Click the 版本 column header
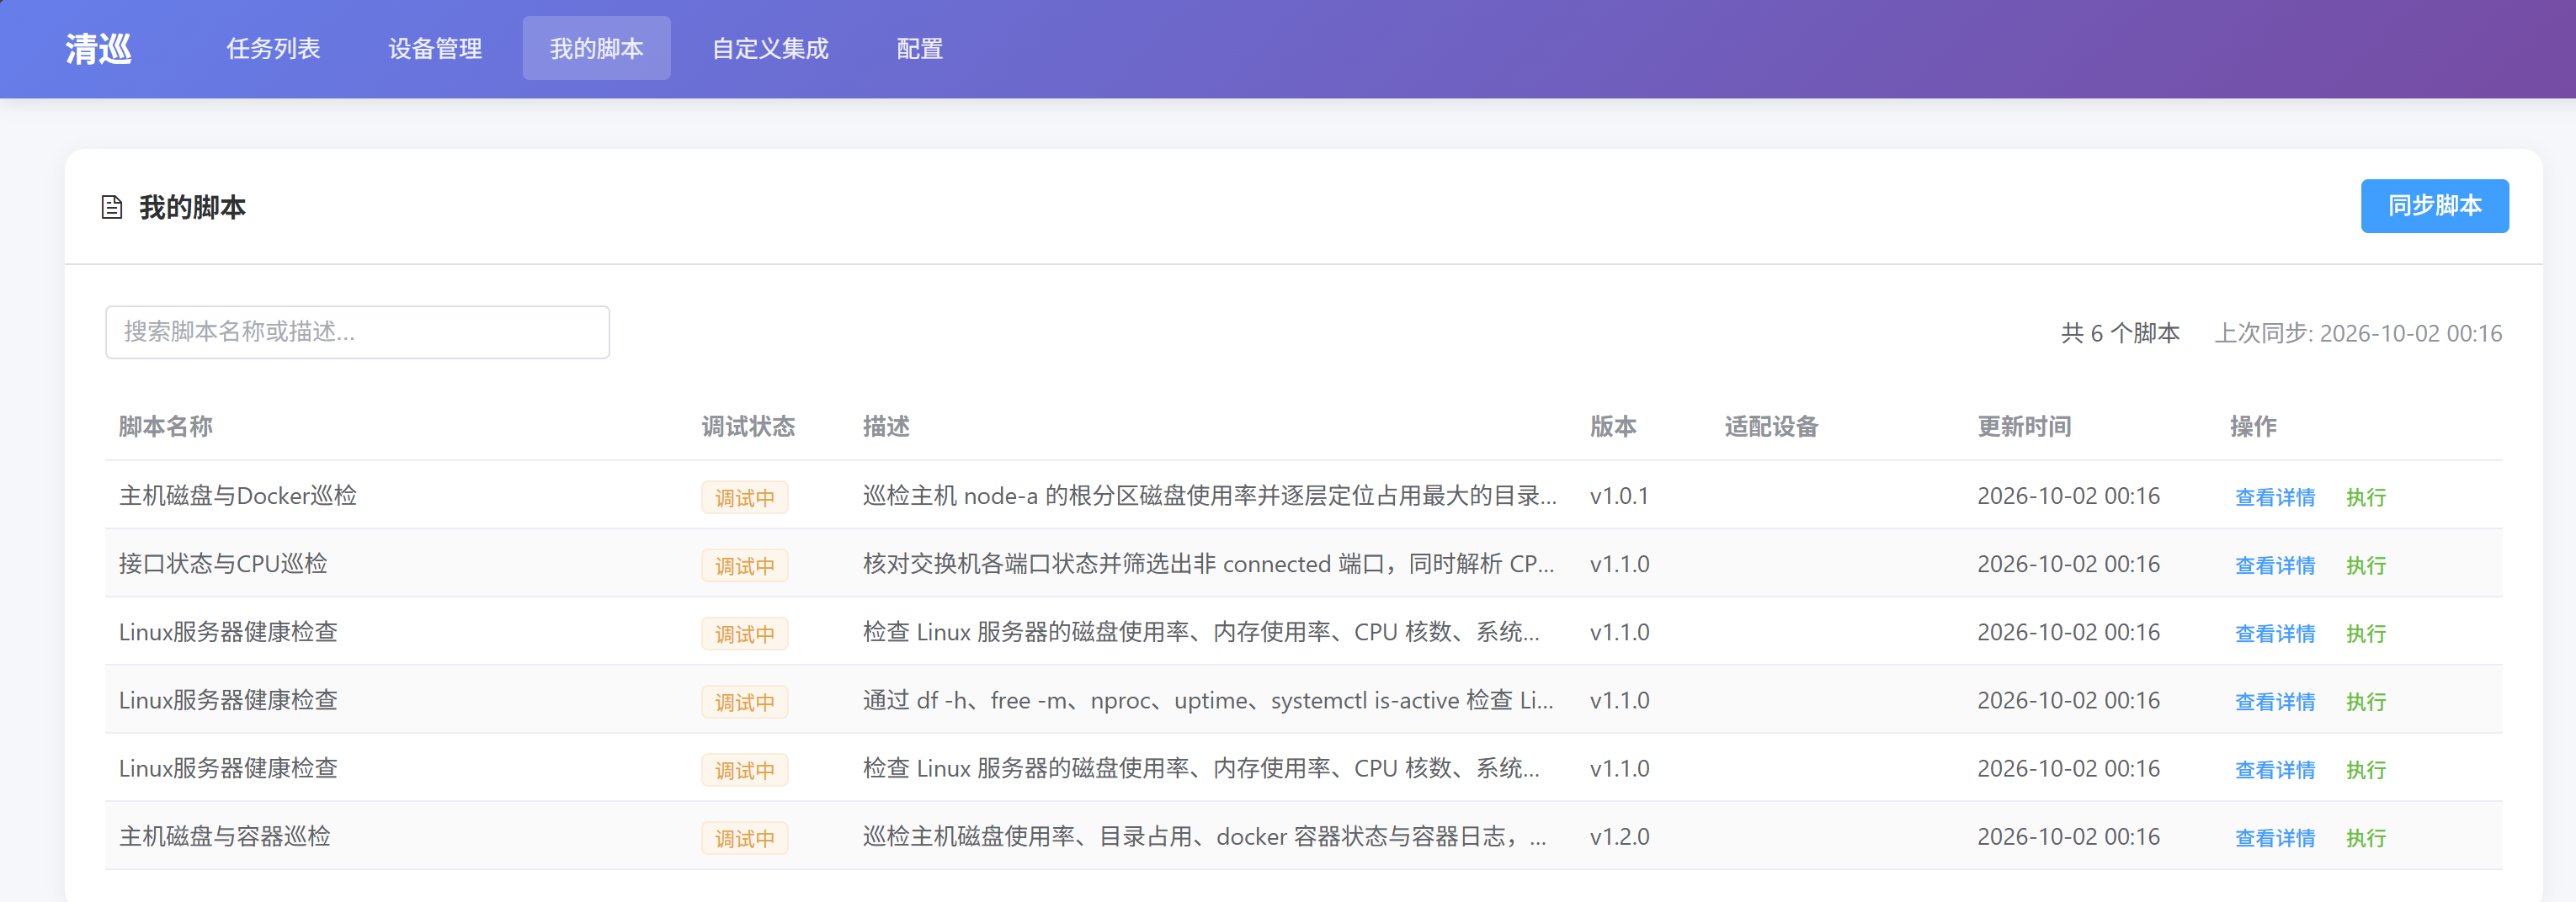 click(x=1613, y=426)
